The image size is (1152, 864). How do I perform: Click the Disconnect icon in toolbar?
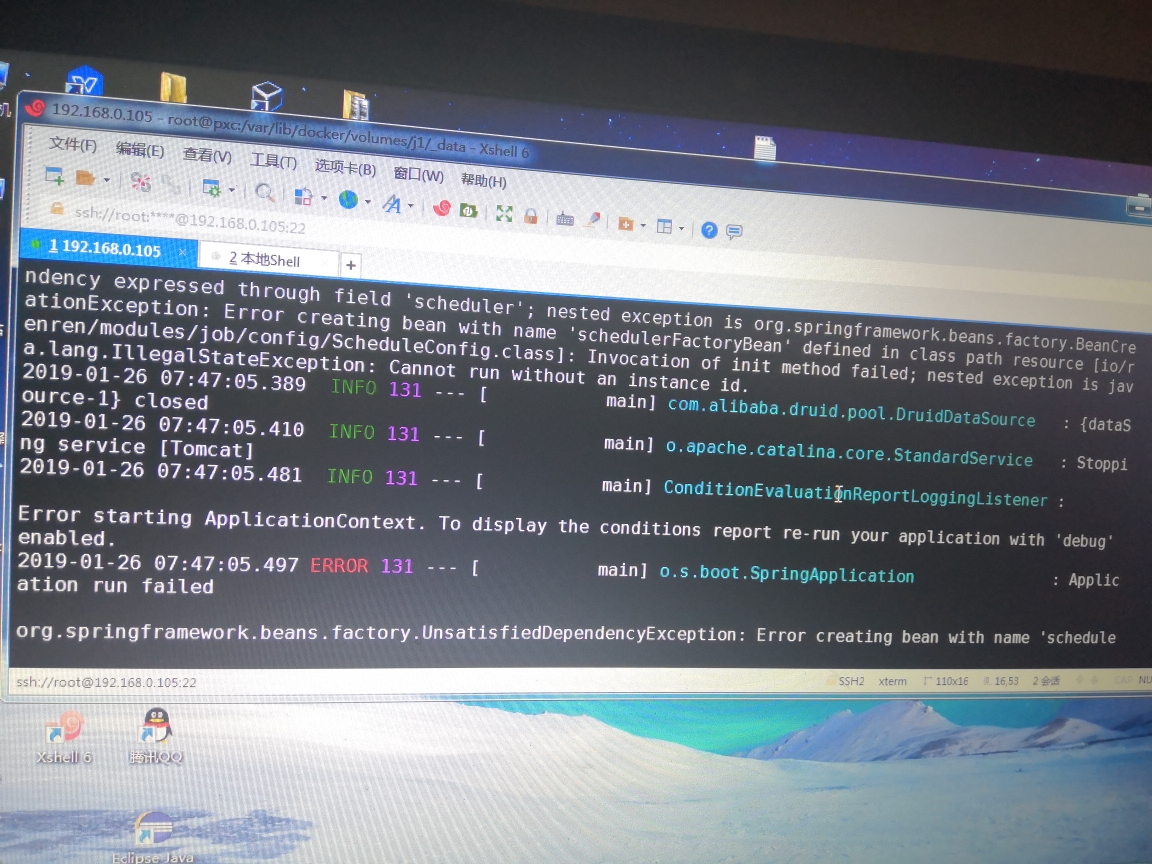click(x=140, y=181)
